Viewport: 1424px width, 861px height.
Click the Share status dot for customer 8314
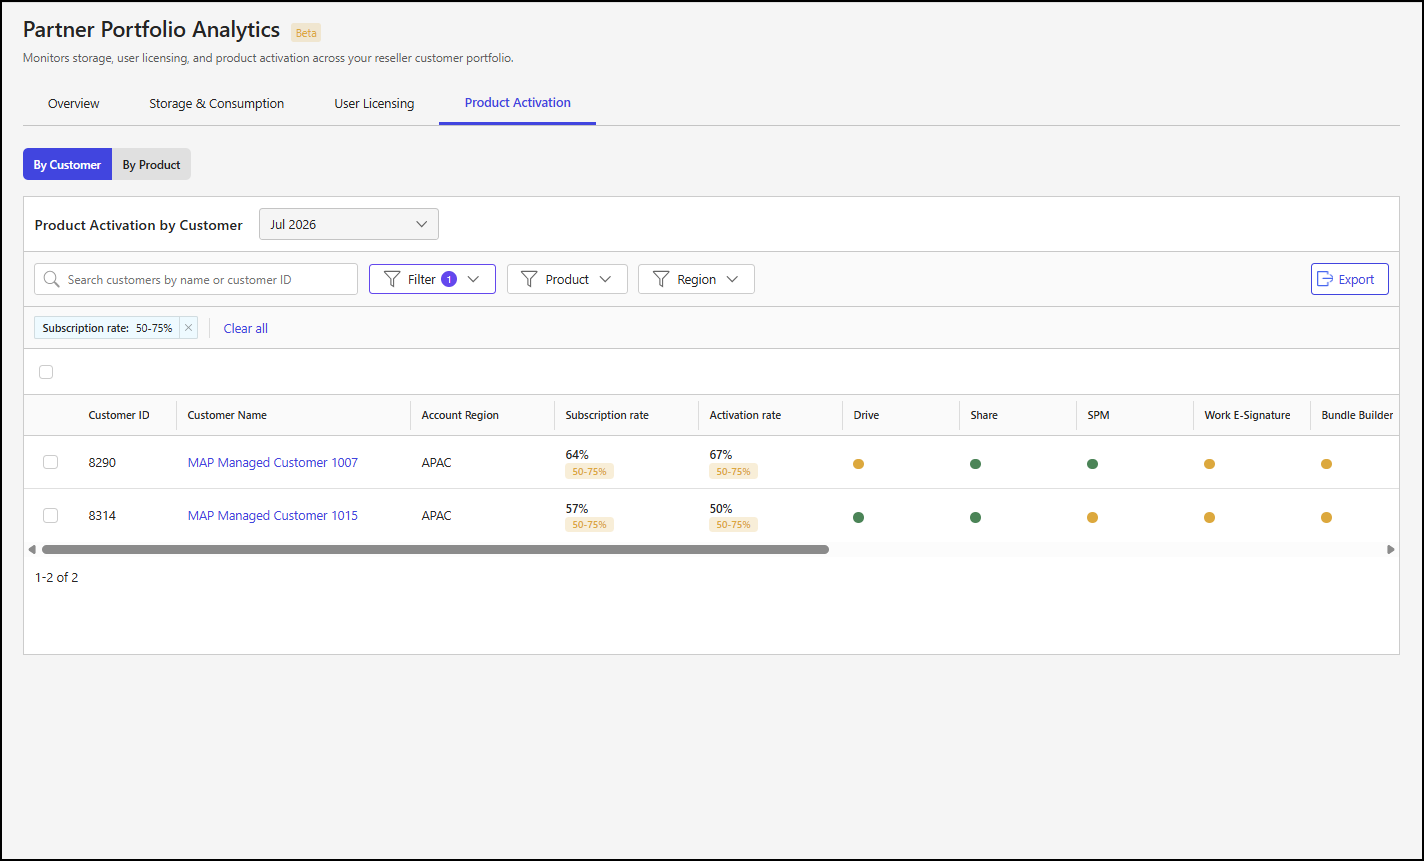(975, 517)
